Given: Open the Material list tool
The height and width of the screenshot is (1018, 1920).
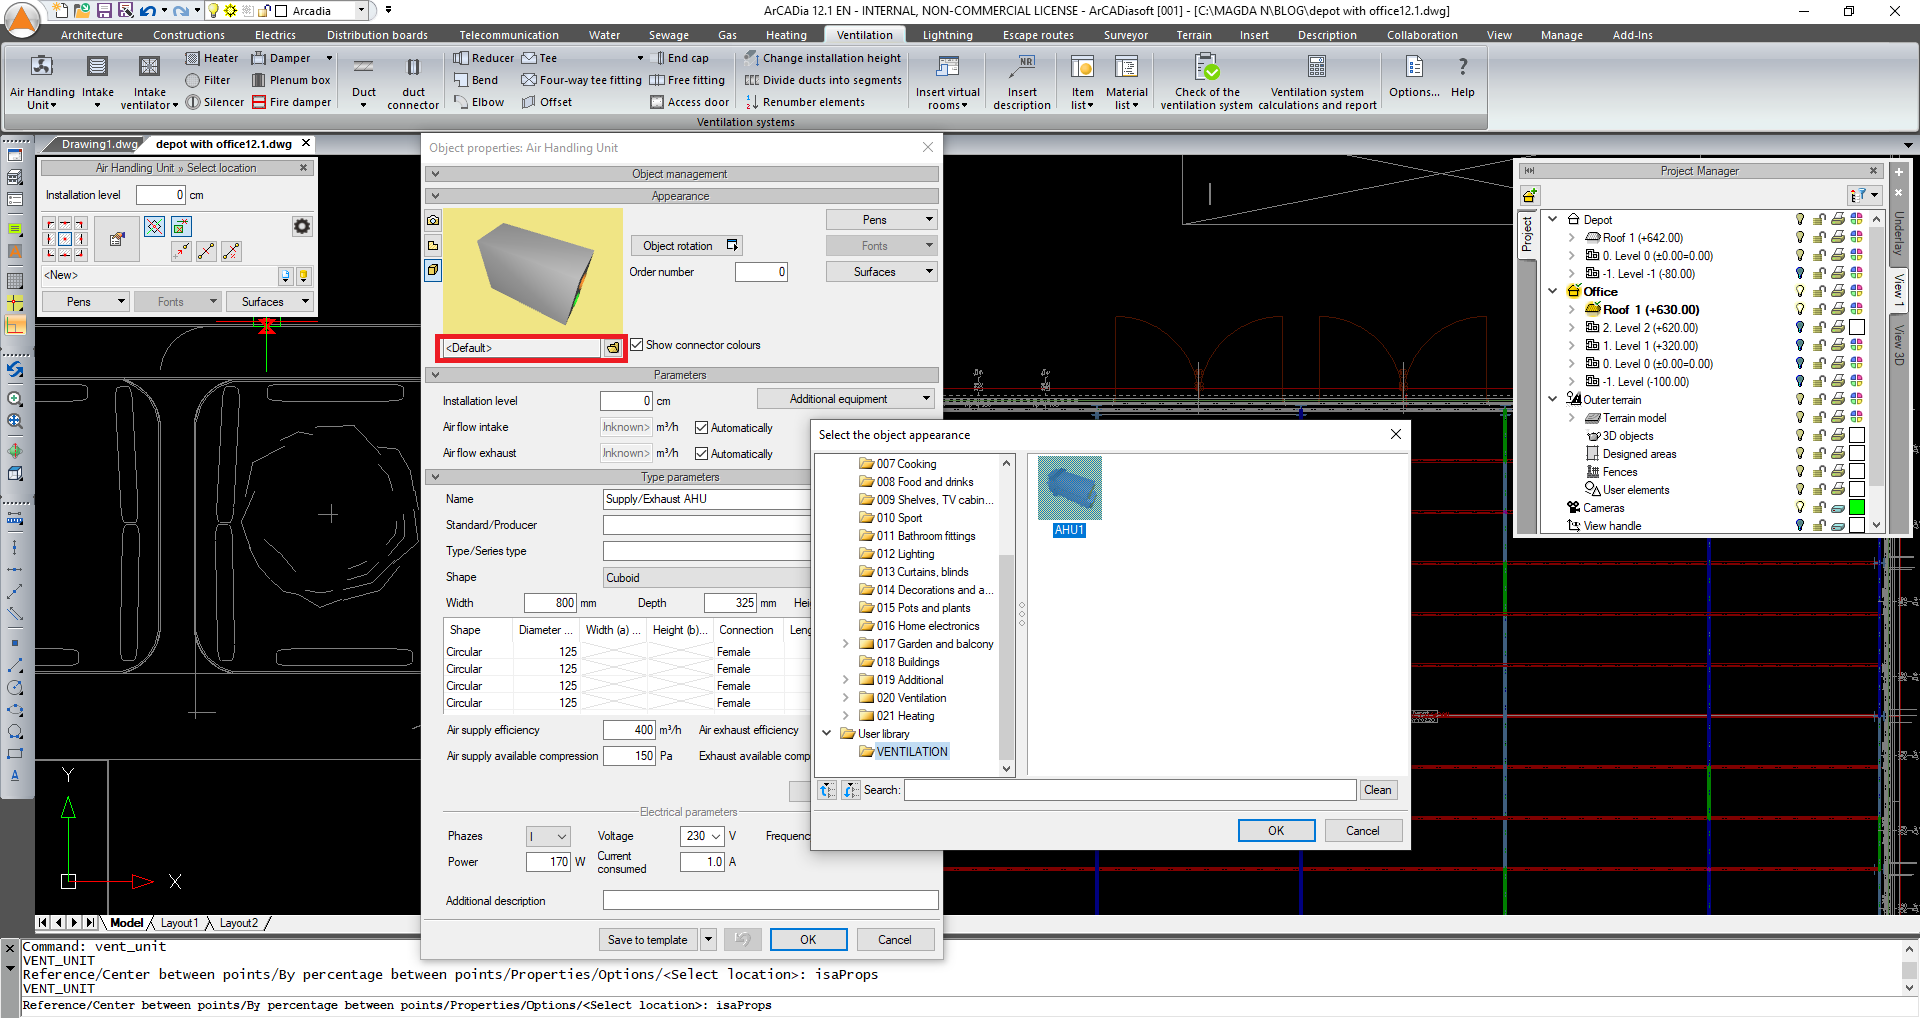Looking at the screenshot, I should click(x=1126, y=81).
